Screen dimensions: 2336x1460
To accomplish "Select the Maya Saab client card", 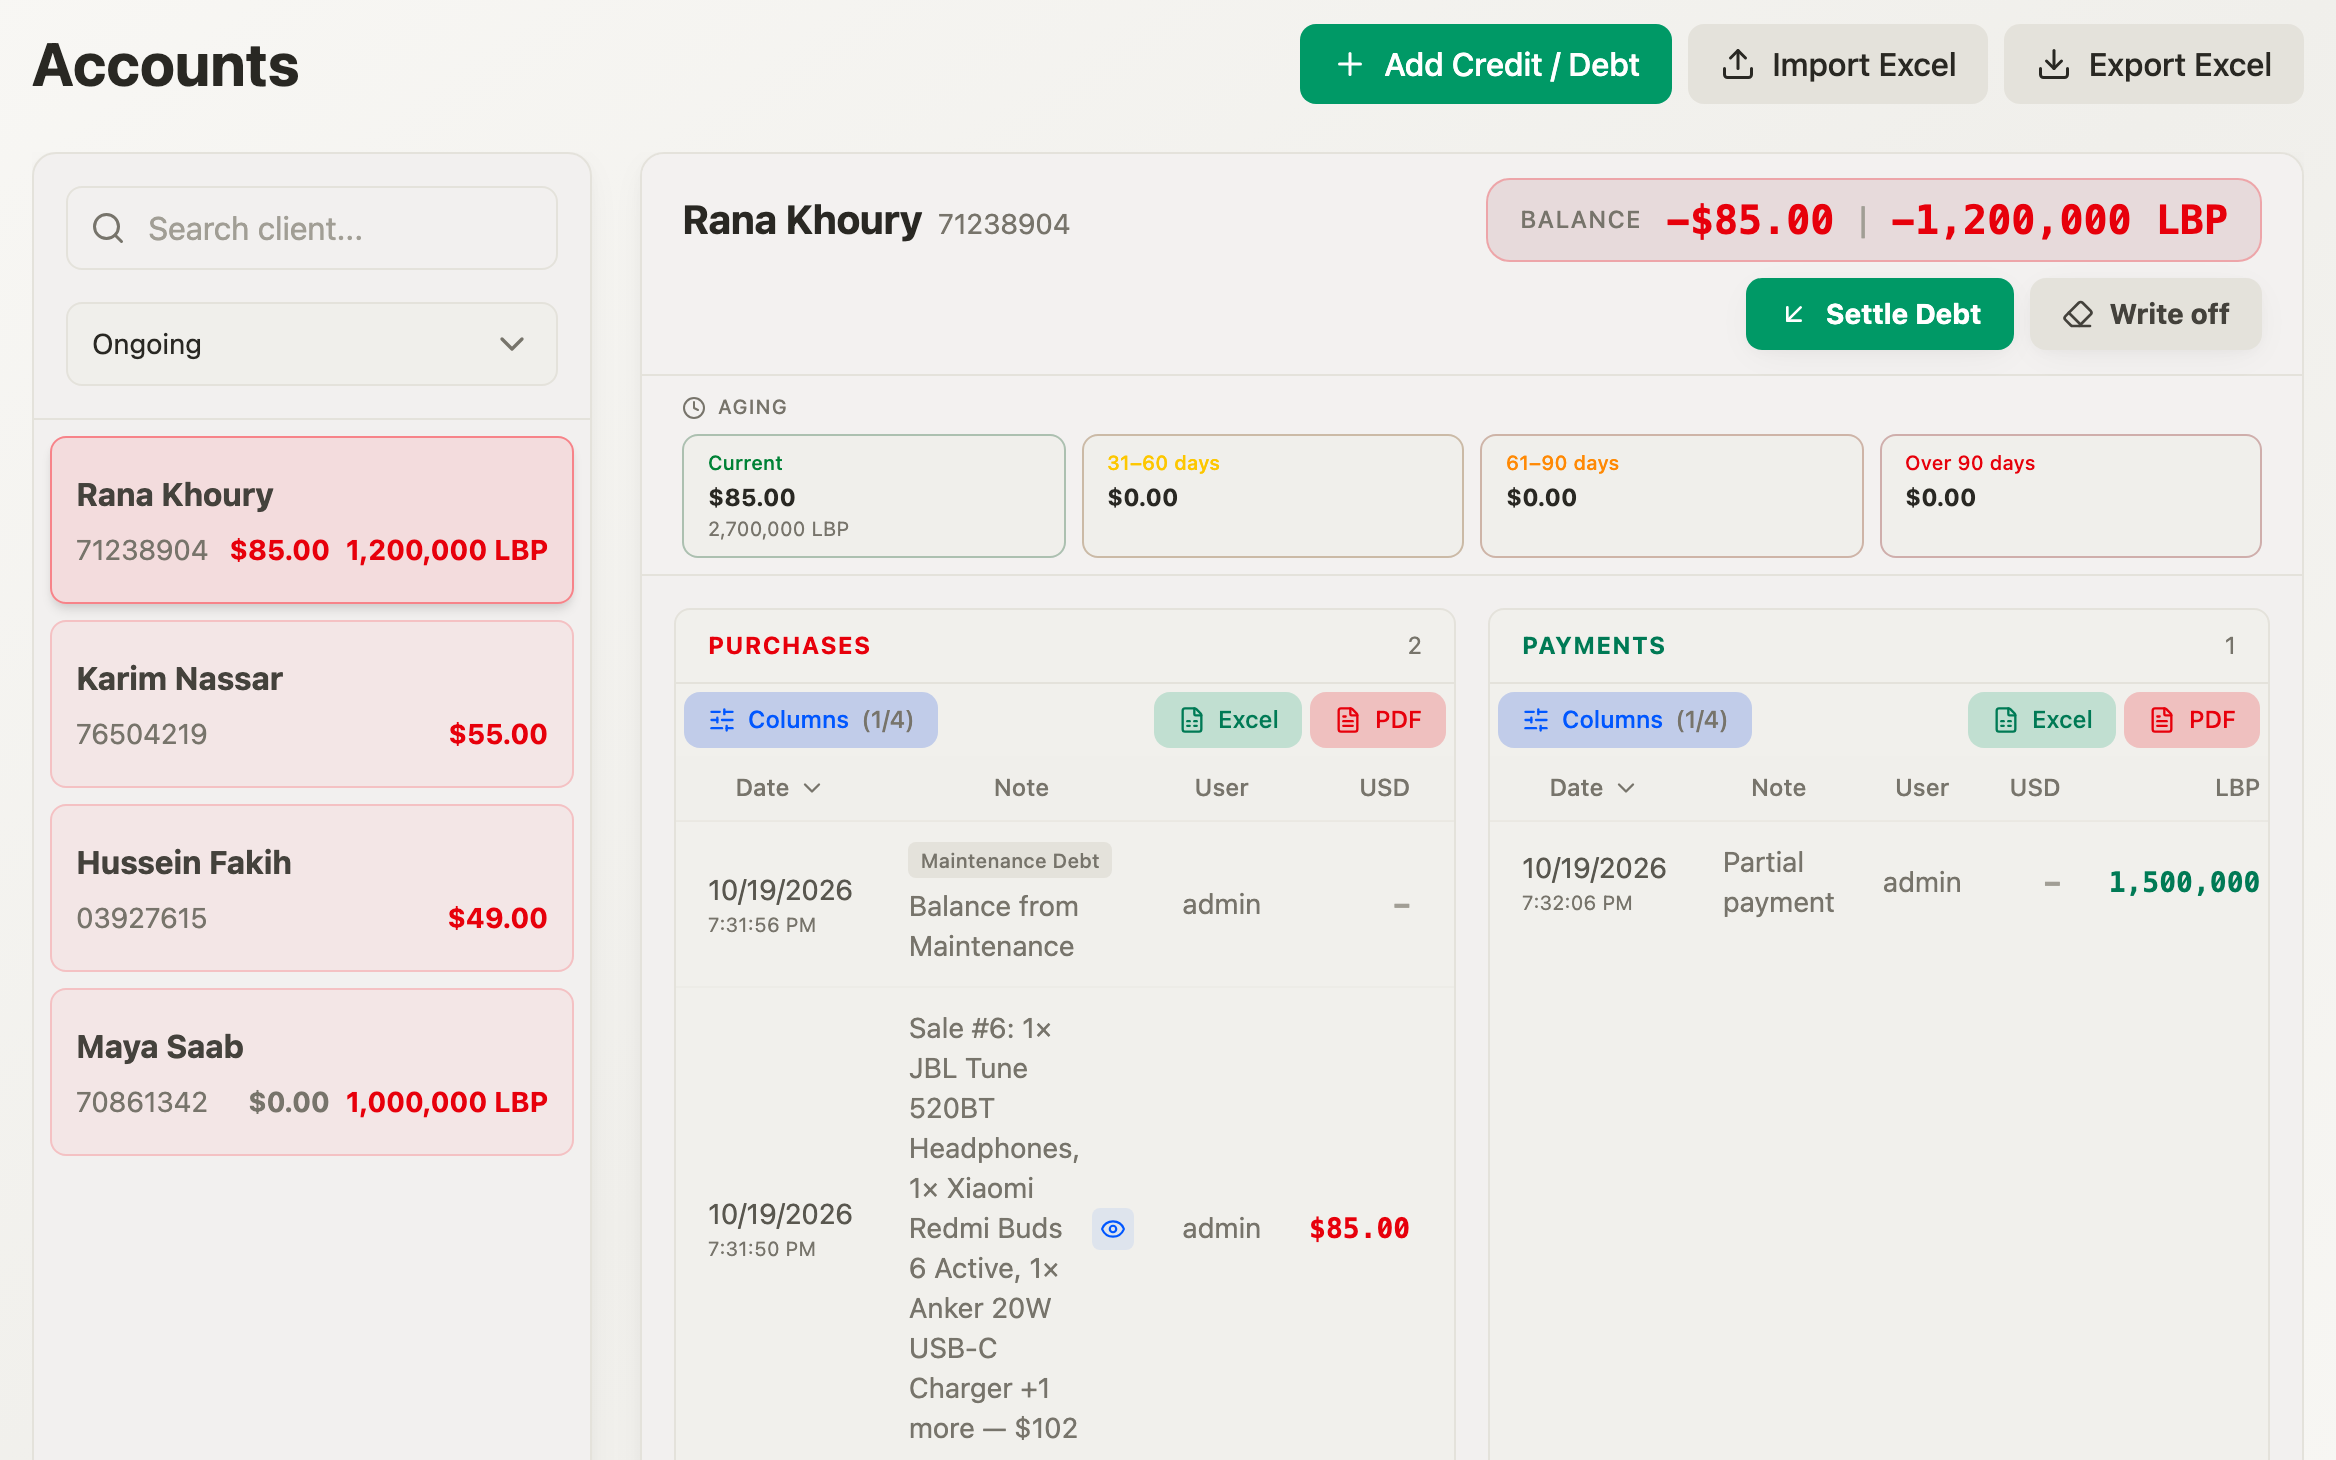I will pyautogui.click(x=312, y=1072).
